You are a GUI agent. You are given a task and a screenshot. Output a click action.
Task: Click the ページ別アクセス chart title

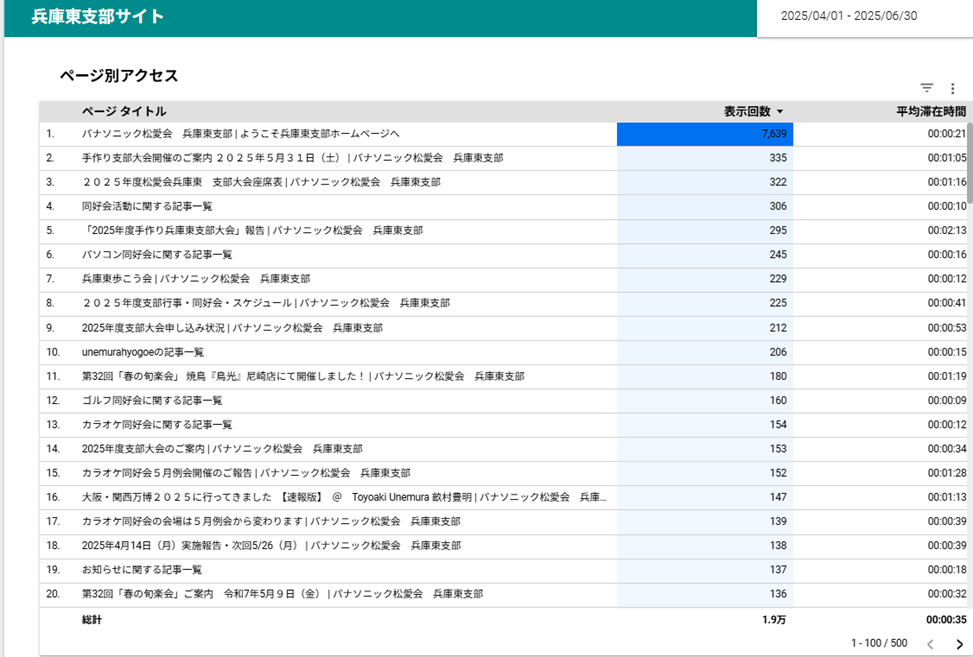click(118, 76)
